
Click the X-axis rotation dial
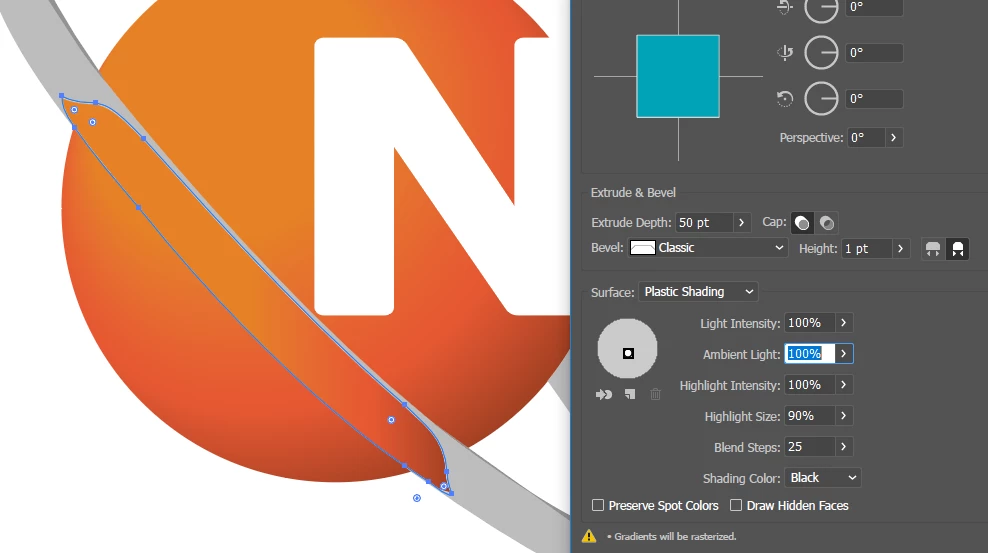coord(821,8)
